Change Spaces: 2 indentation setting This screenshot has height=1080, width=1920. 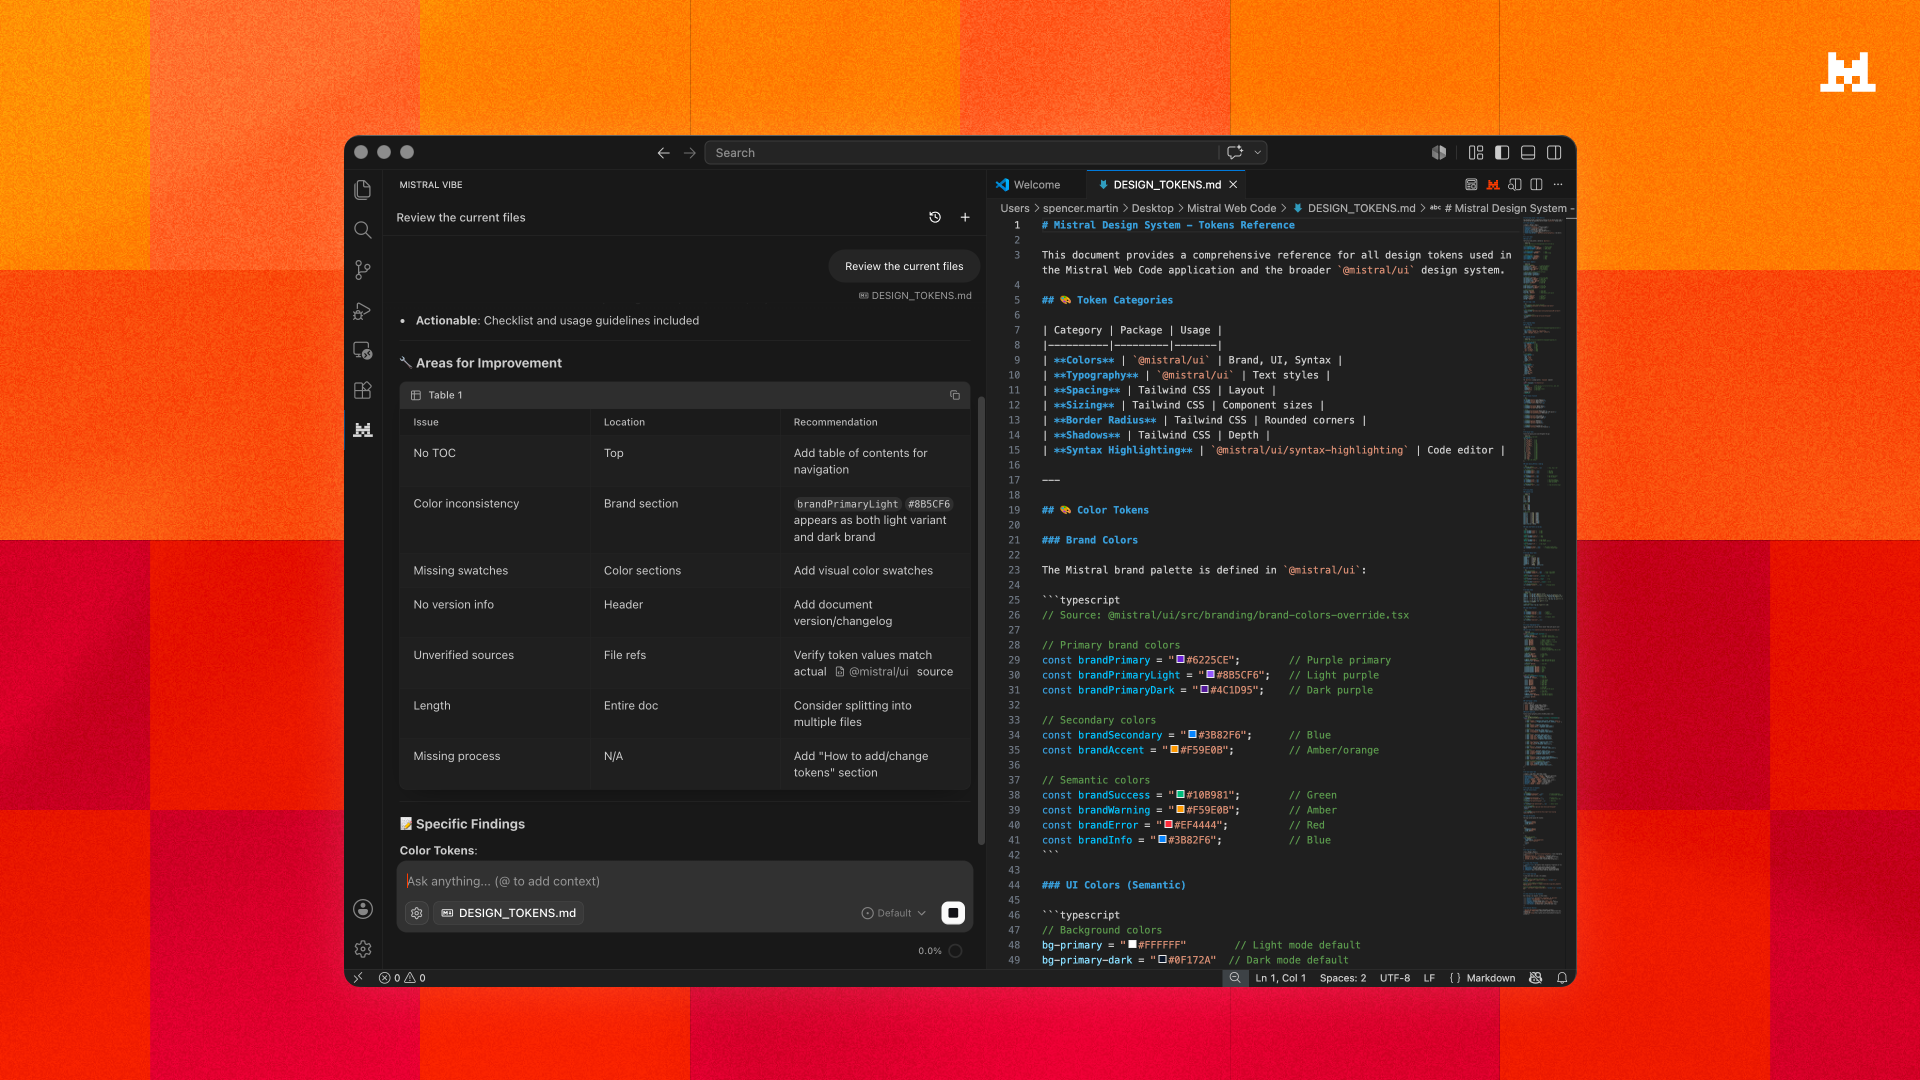click(x=1343, y=978)
